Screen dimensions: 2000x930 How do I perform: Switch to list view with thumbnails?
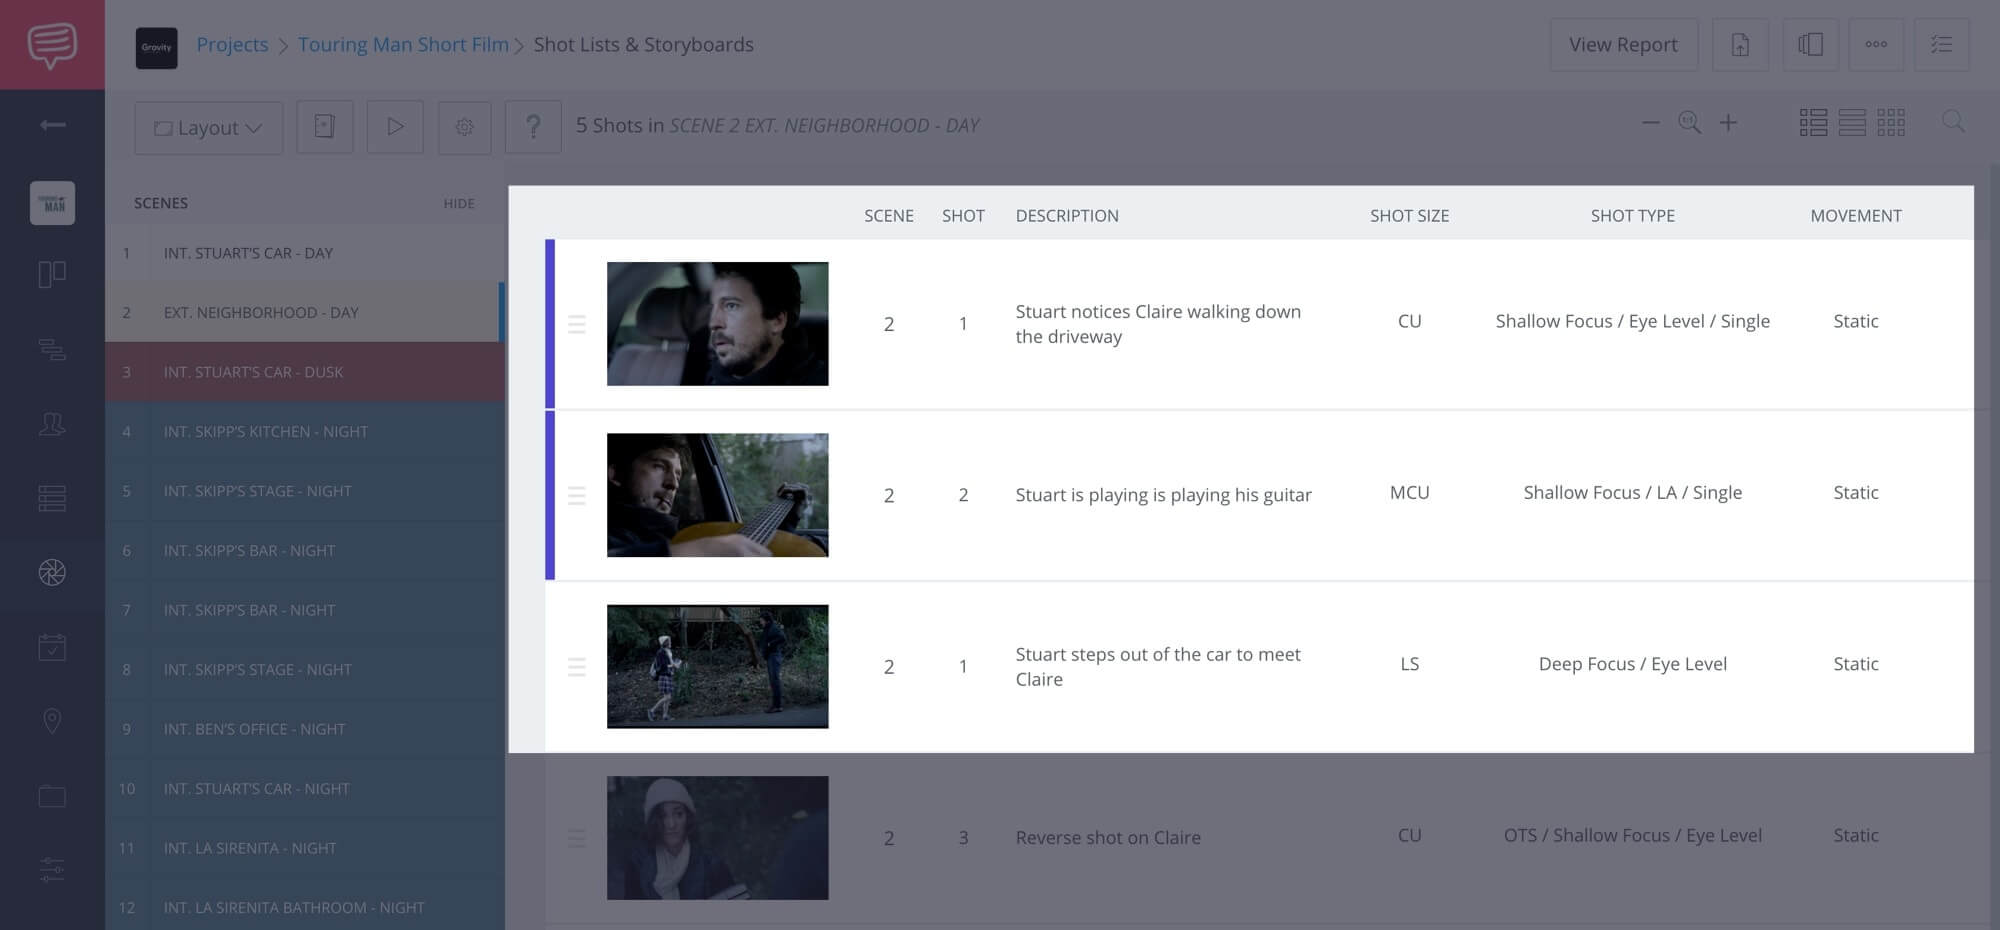(1813, 123)
